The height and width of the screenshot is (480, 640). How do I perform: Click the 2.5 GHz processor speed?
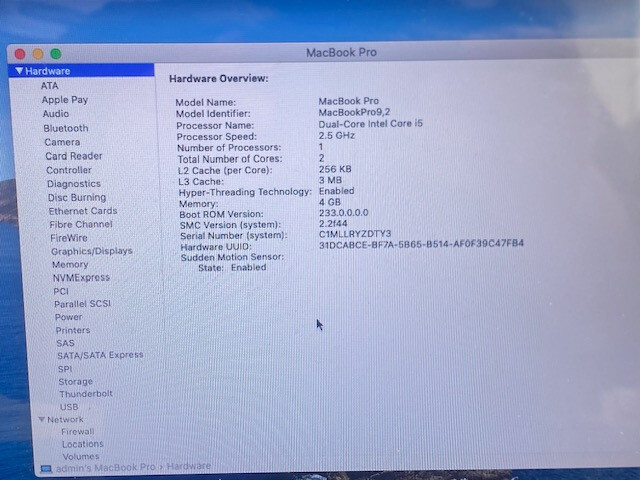[x=337, y=136]
